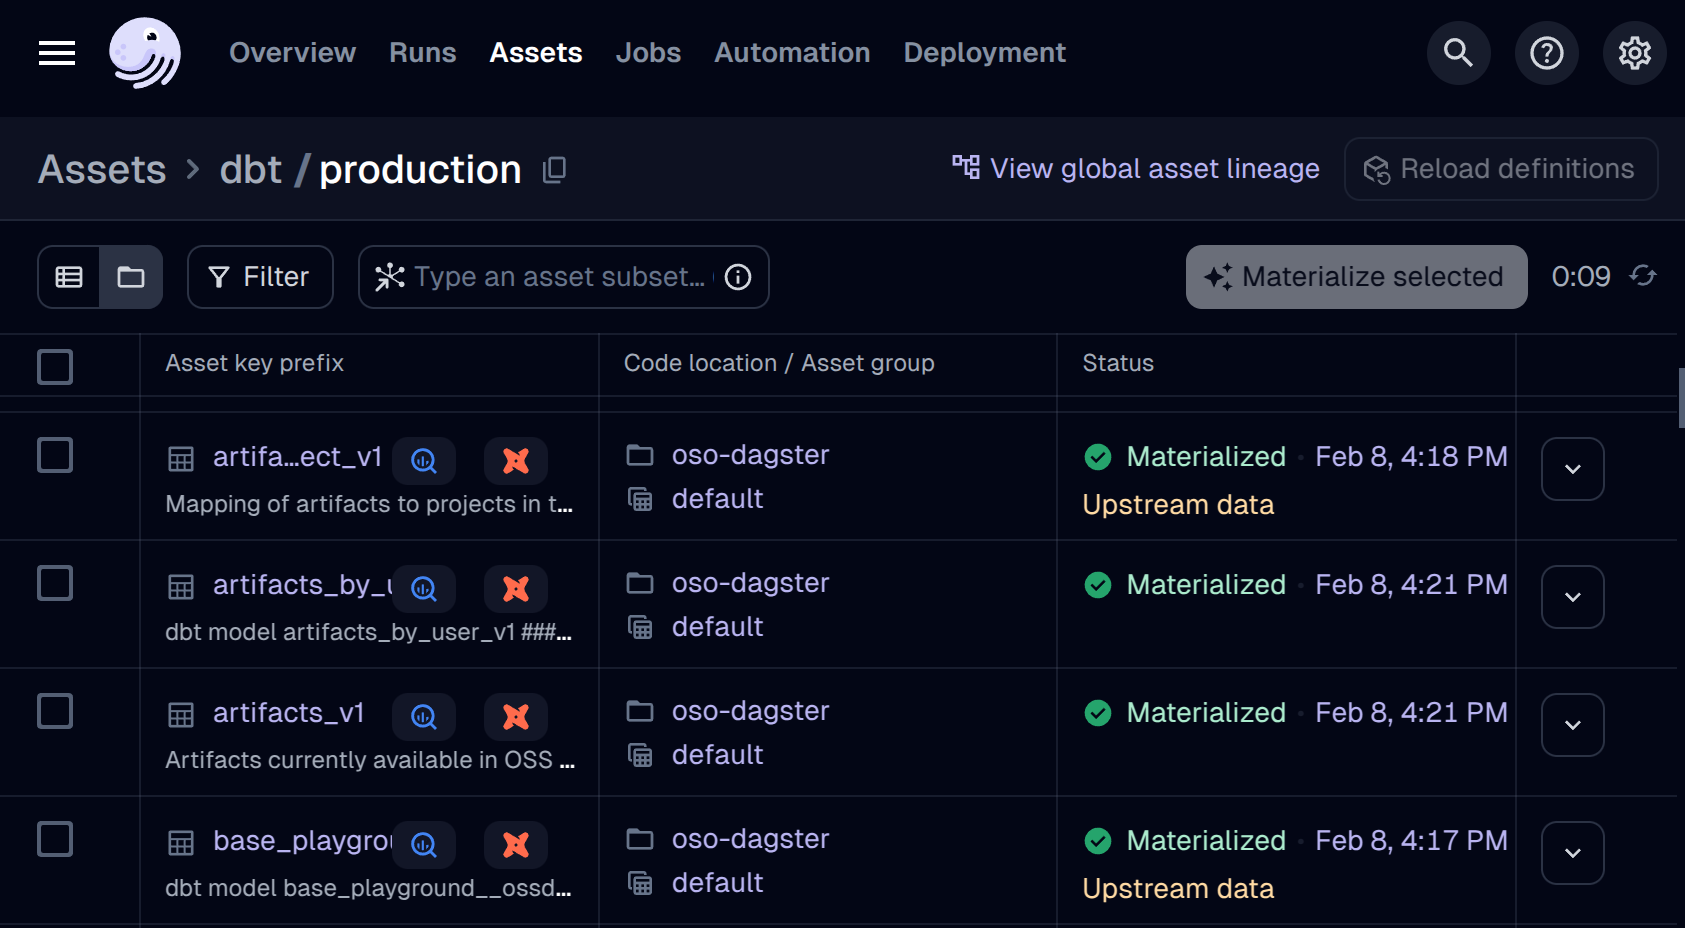Image resolution: width=1685 pixels, height=928 pixels.
Task: Open the Filter dropdown
Action: 260,277
